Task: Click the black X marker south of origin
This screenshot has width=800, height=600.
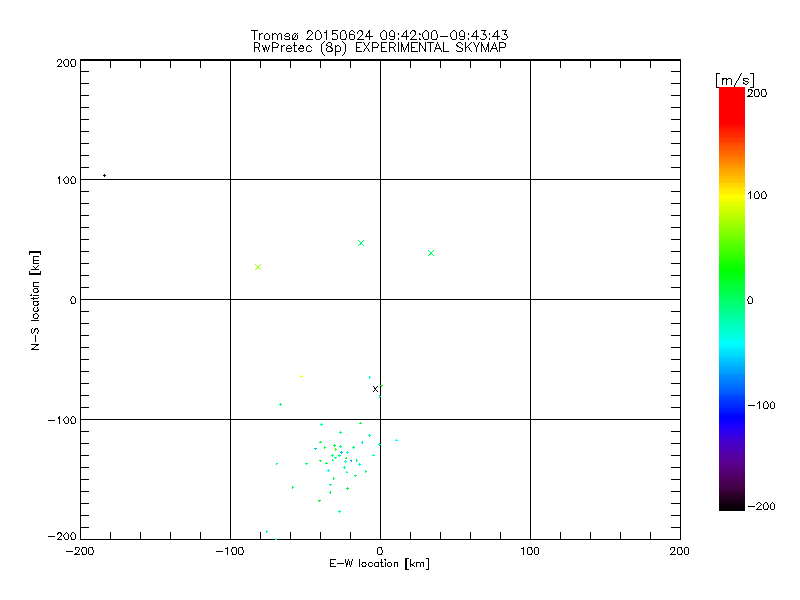Action: pyautogui.click(x=375, y=389)
